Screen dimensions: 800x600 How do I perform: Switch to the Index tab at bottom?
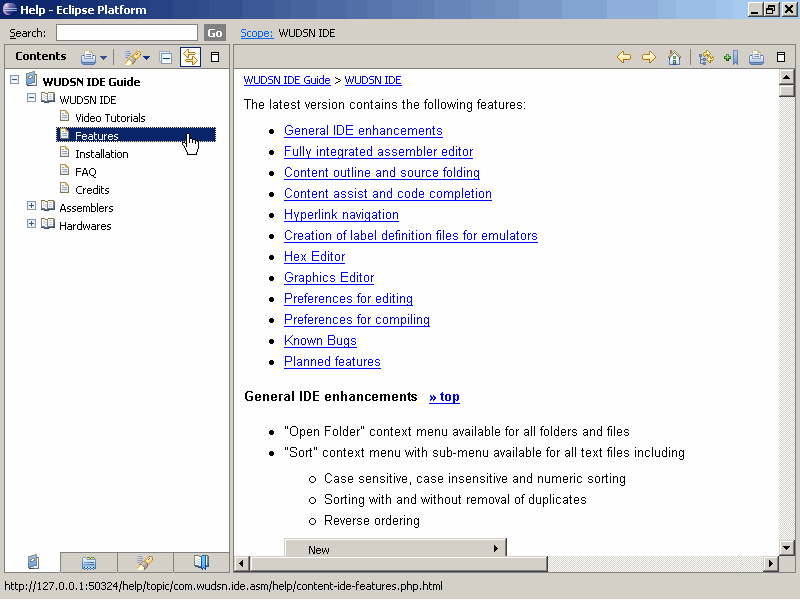(x=89, y=562)
